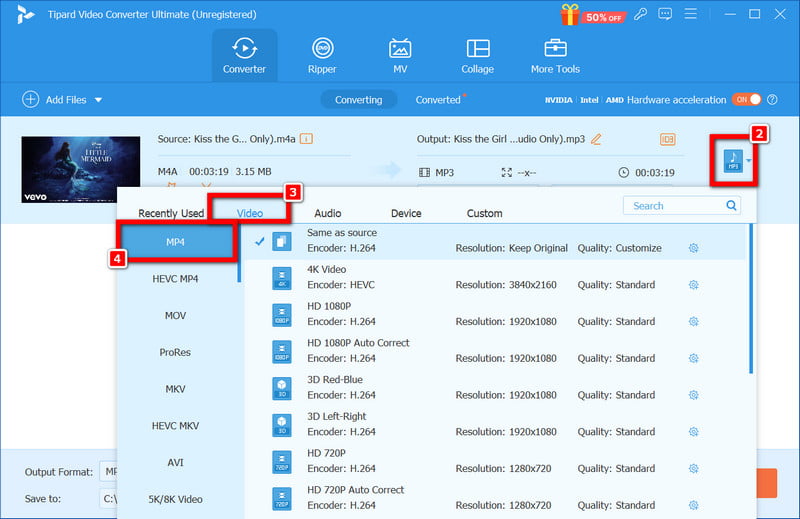The width and height of the screenshot is (800, 519).
Task: Choose HD 1080P Auto Correct preset
Action: 496,351
